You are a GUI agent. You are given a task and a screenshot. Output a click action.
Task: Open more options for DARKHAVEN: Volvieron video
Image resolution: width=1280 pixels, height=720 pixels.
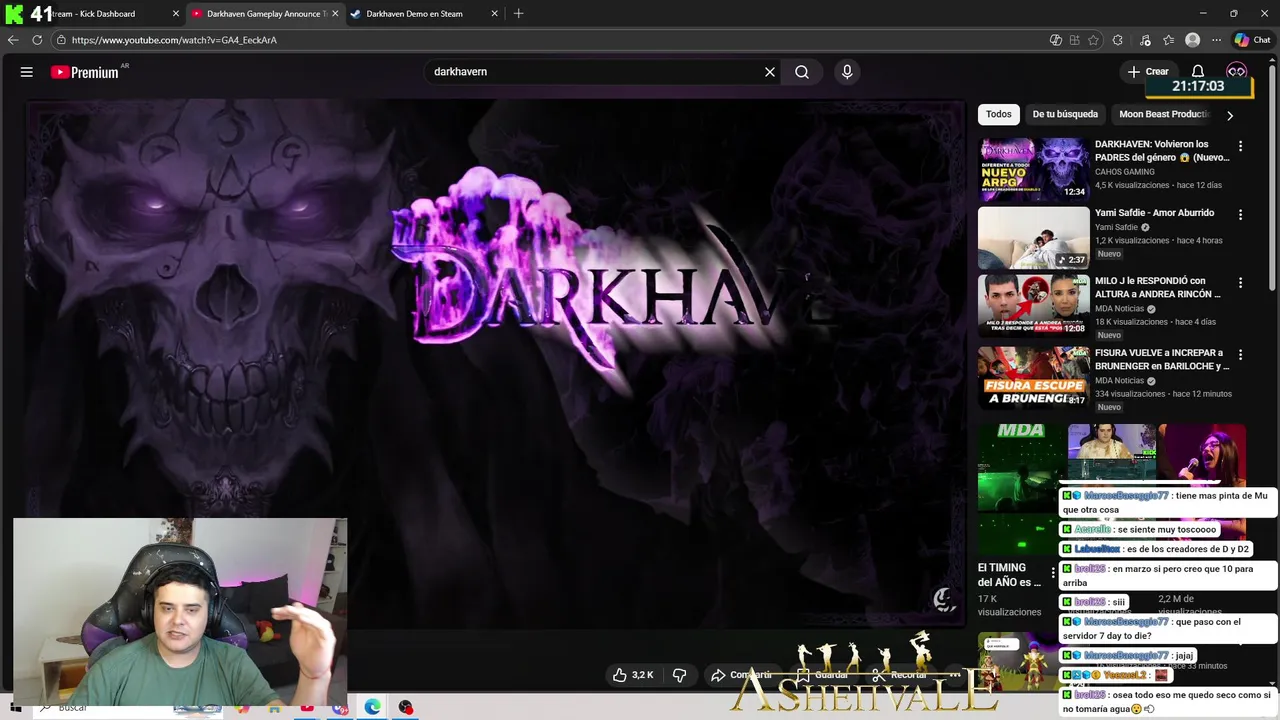click(1240, 146)
